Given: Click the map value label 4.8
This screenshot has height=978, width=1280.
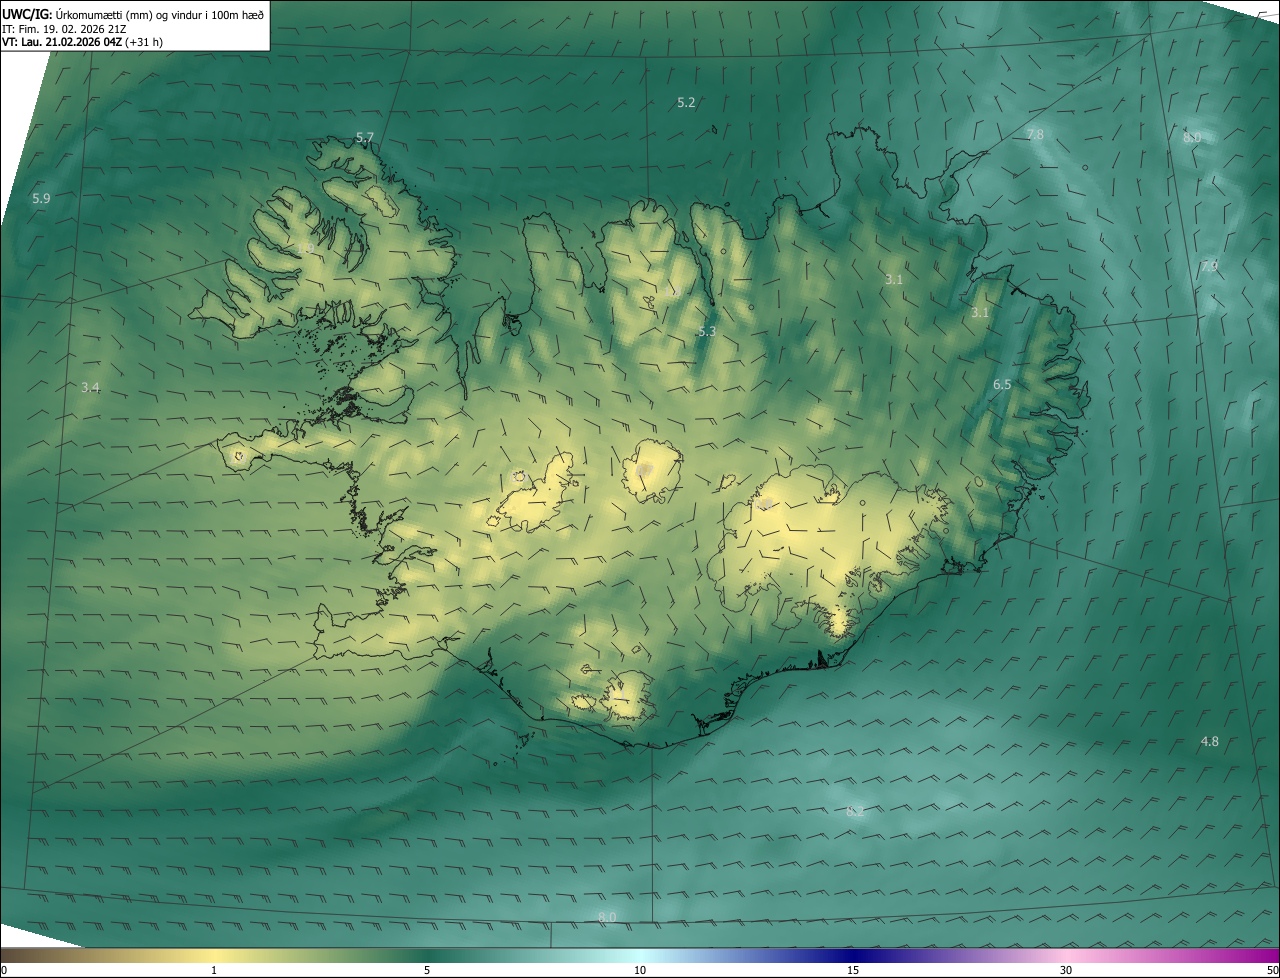Looking at the screenshot, I should point(1210,741).
